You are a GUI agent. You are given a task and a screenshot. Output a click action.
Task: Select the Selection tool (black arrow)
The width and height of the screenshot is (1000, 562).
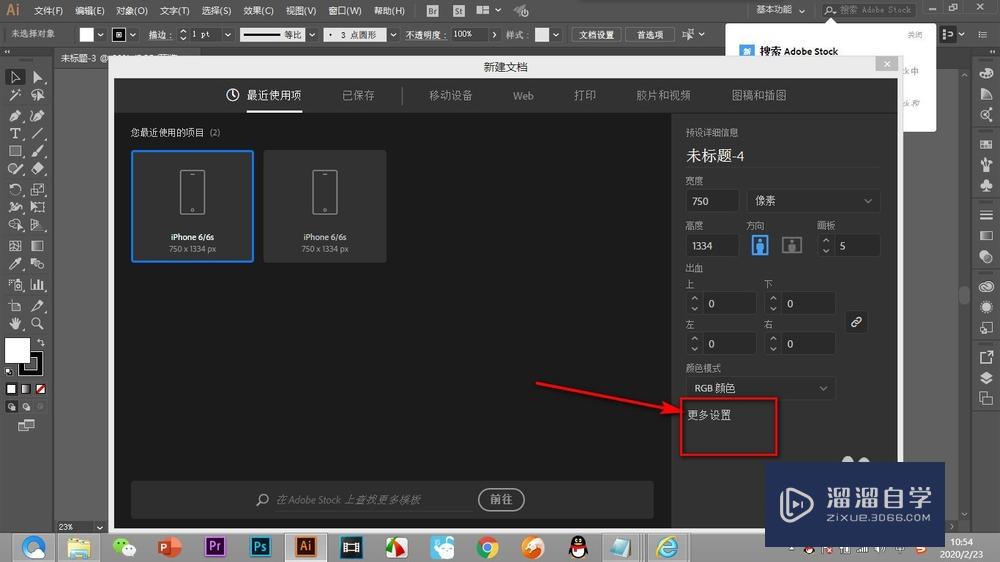point(15,77)
